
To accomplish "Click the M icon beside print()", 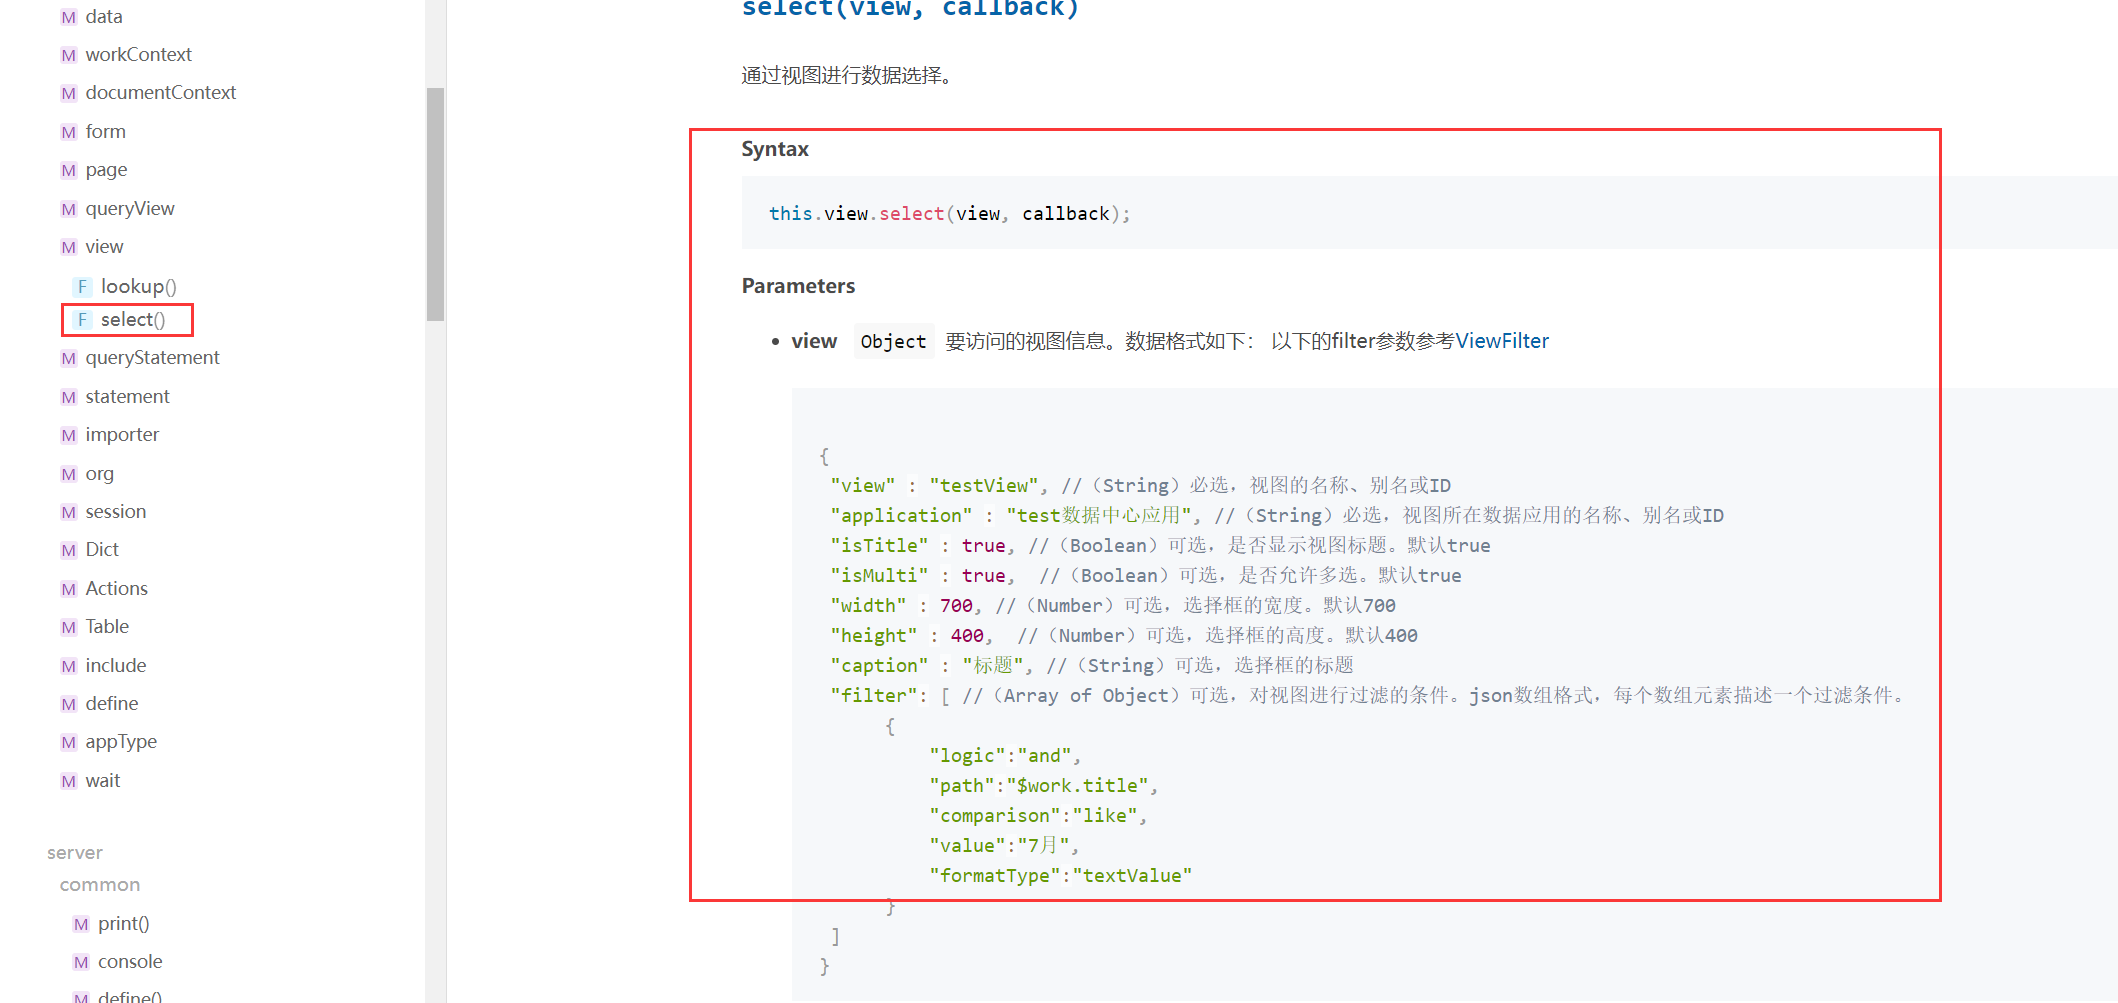I will (x=81, y=924).
